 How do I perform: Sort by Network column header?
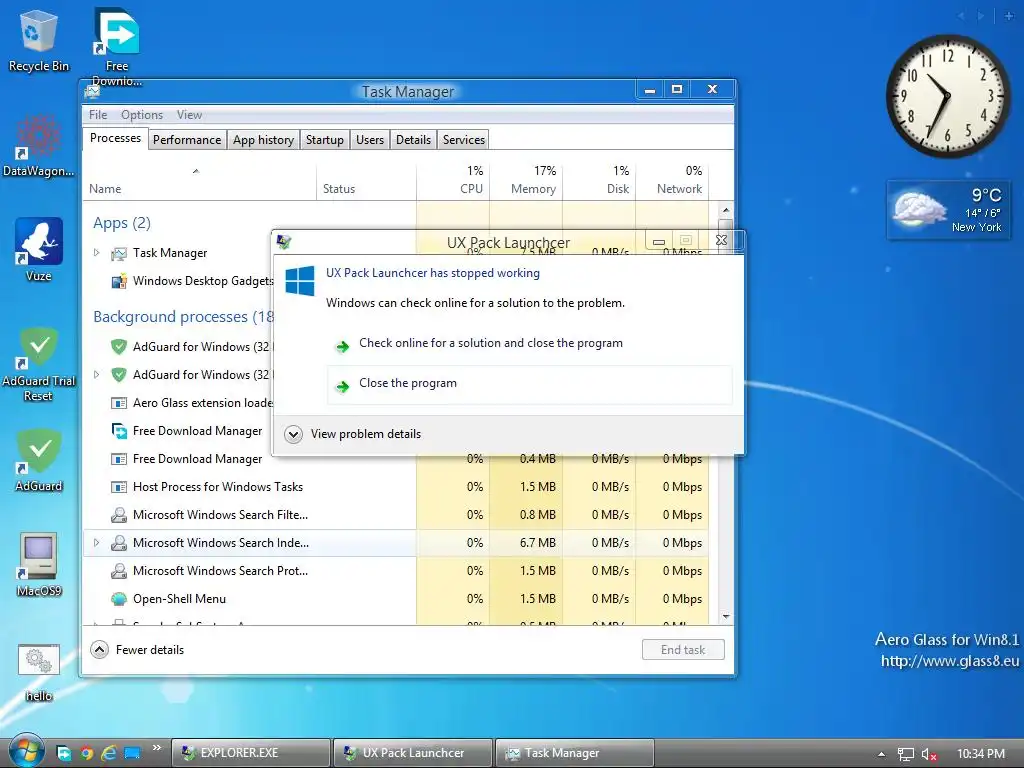(672, 181)
